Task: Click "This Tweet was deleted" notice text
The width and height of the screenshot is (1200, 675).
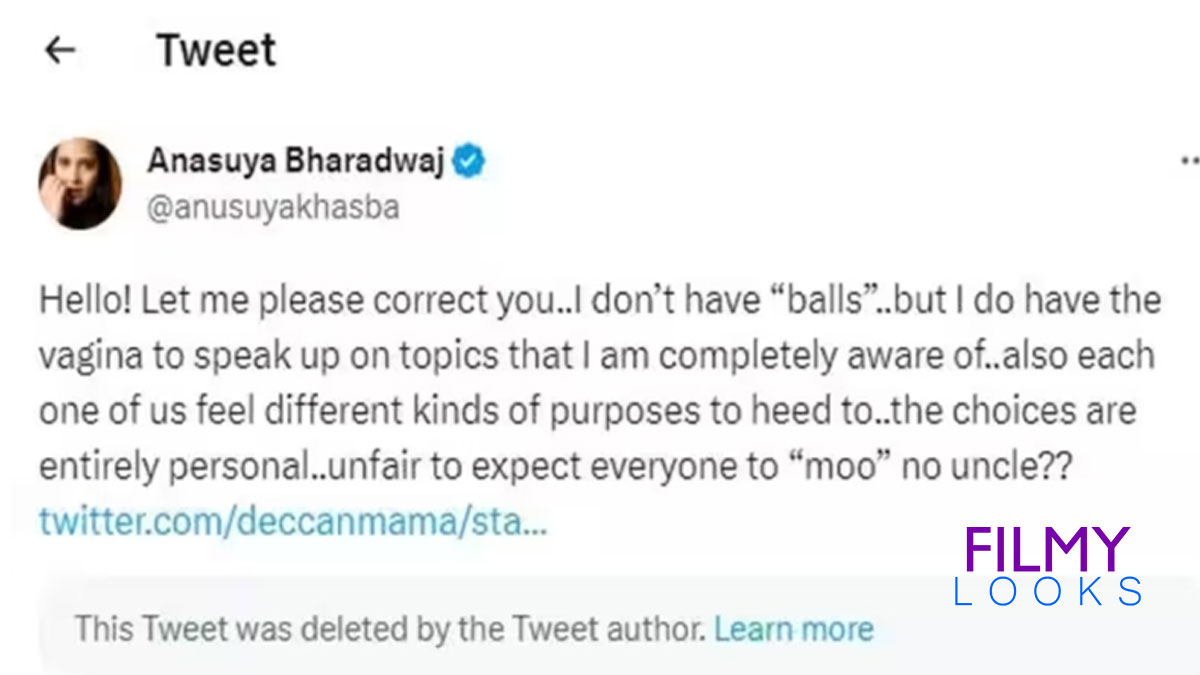Action: (x=391, y=628)
